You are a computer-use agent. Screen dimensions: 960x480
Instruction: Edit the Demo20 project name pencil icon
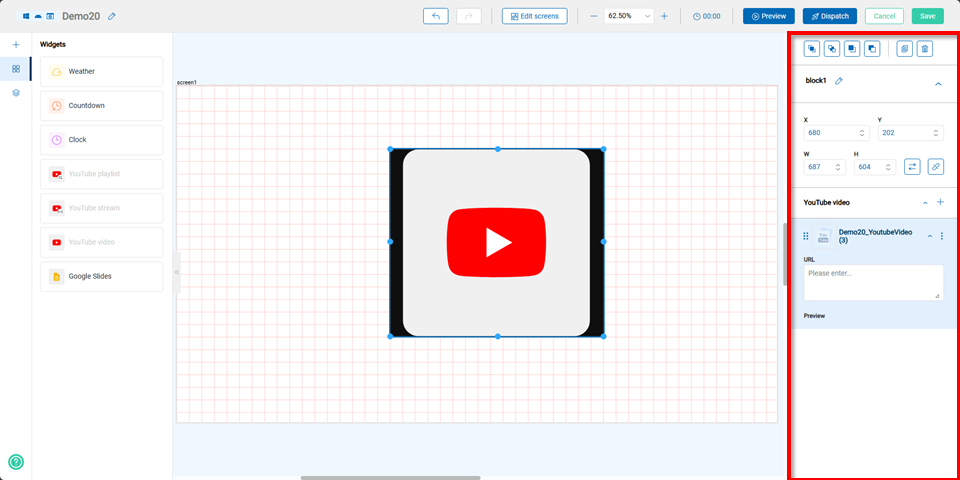point(112,17)
